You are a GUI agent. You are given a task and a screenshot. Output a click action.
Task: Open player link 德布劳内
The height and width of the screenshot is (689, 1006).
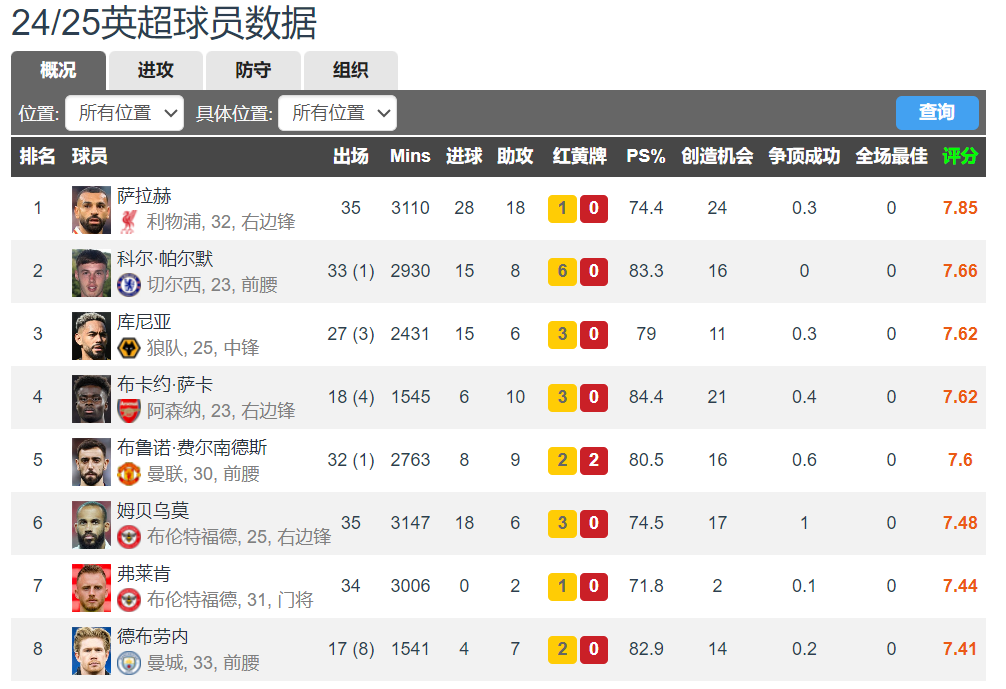pyautogui.click(x=153, y=636)
